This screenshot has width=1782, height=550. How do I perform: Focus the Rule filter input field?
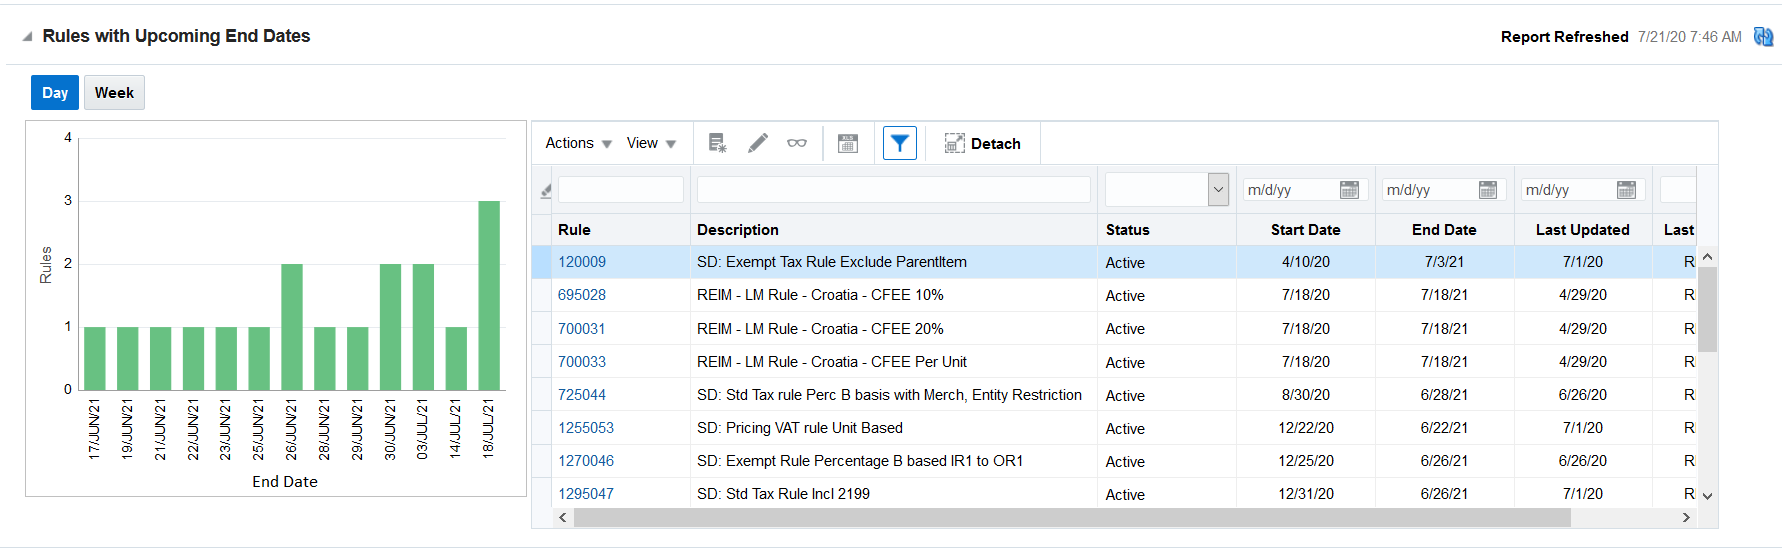click(x=621, y=190)
